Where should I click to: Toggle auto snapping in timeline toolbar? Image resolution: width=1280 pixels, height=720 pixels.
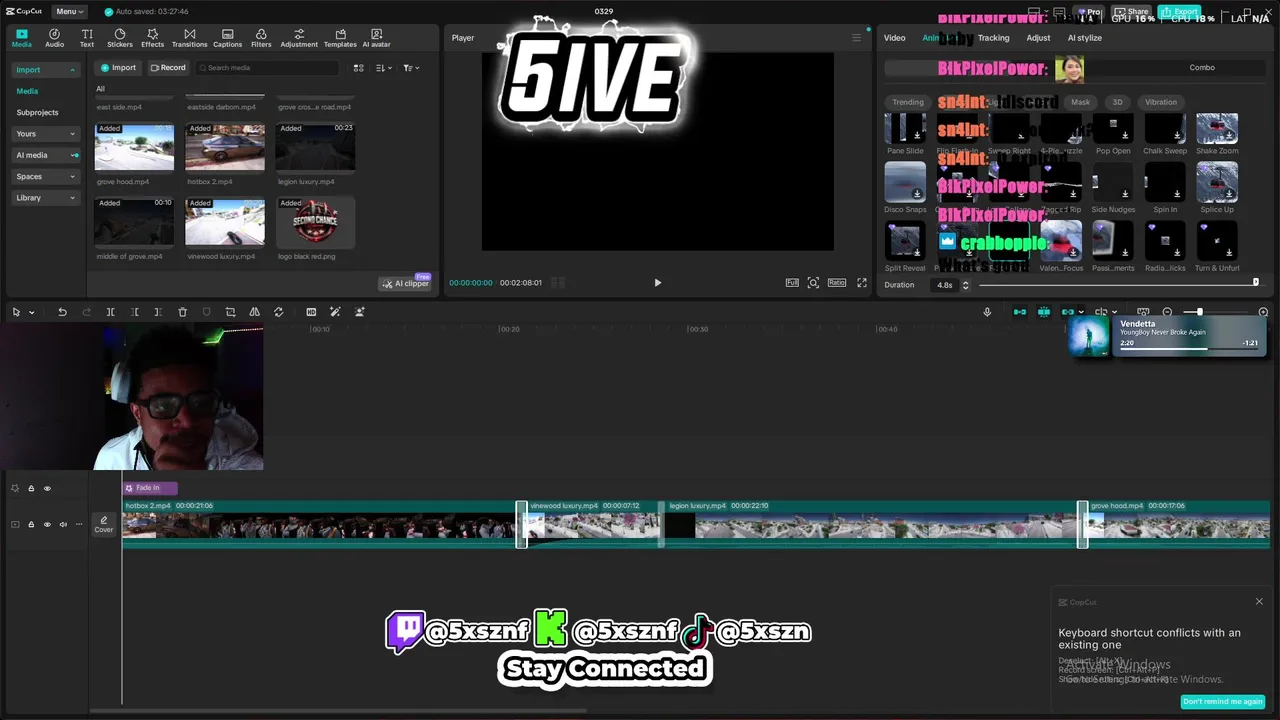click(1044, 312)
